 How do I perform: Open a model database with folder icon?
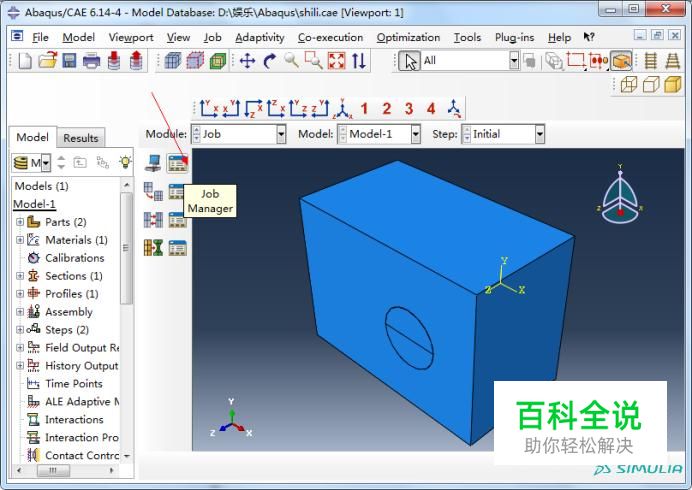(x=47, y=60)
